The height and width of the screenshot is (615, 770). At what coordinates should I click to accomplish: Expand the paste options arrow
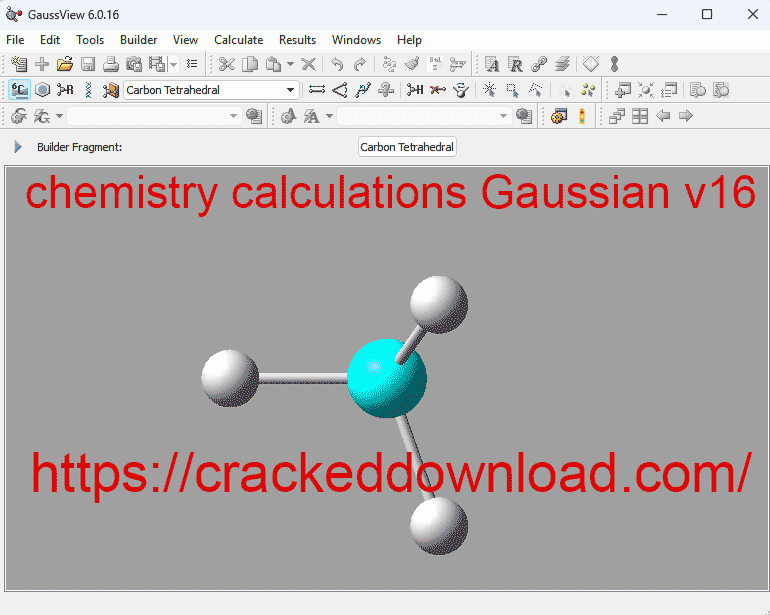tap(290, 64)
